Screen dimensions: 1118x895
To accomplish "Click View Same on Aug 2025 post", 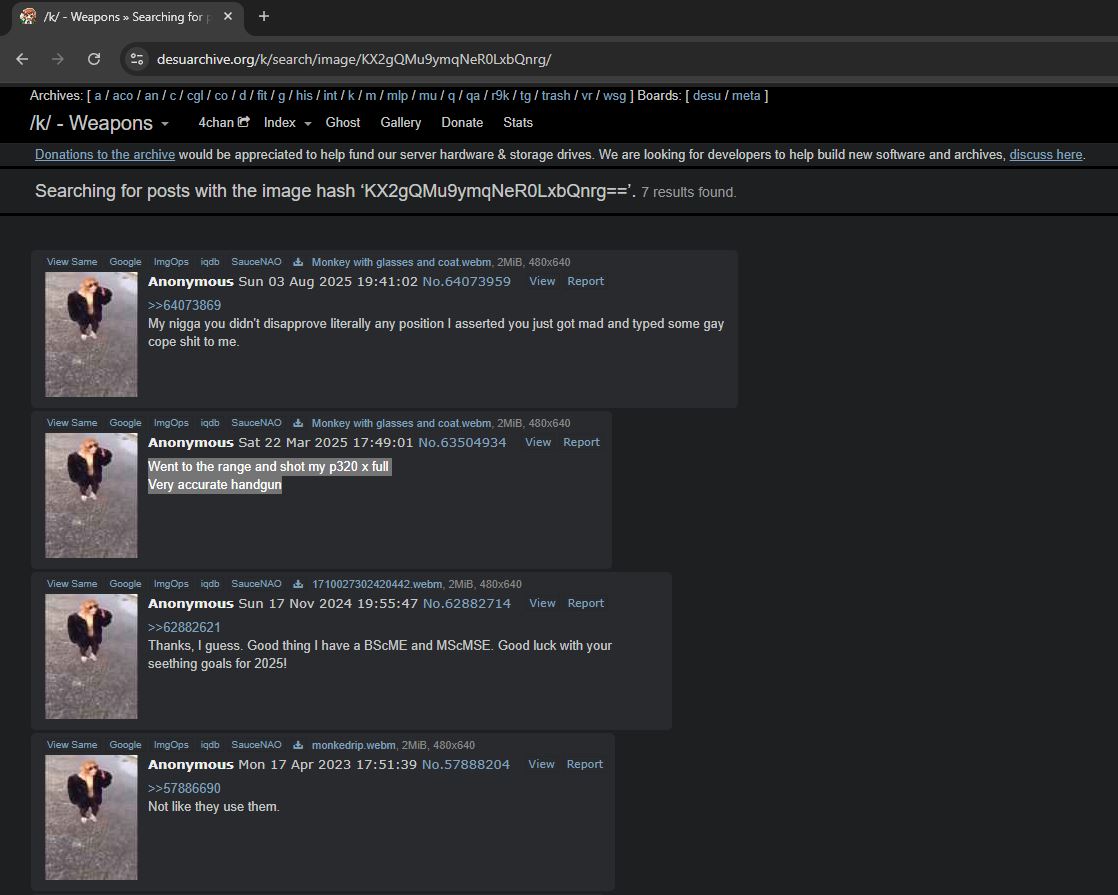I will (x=72, y=262).
